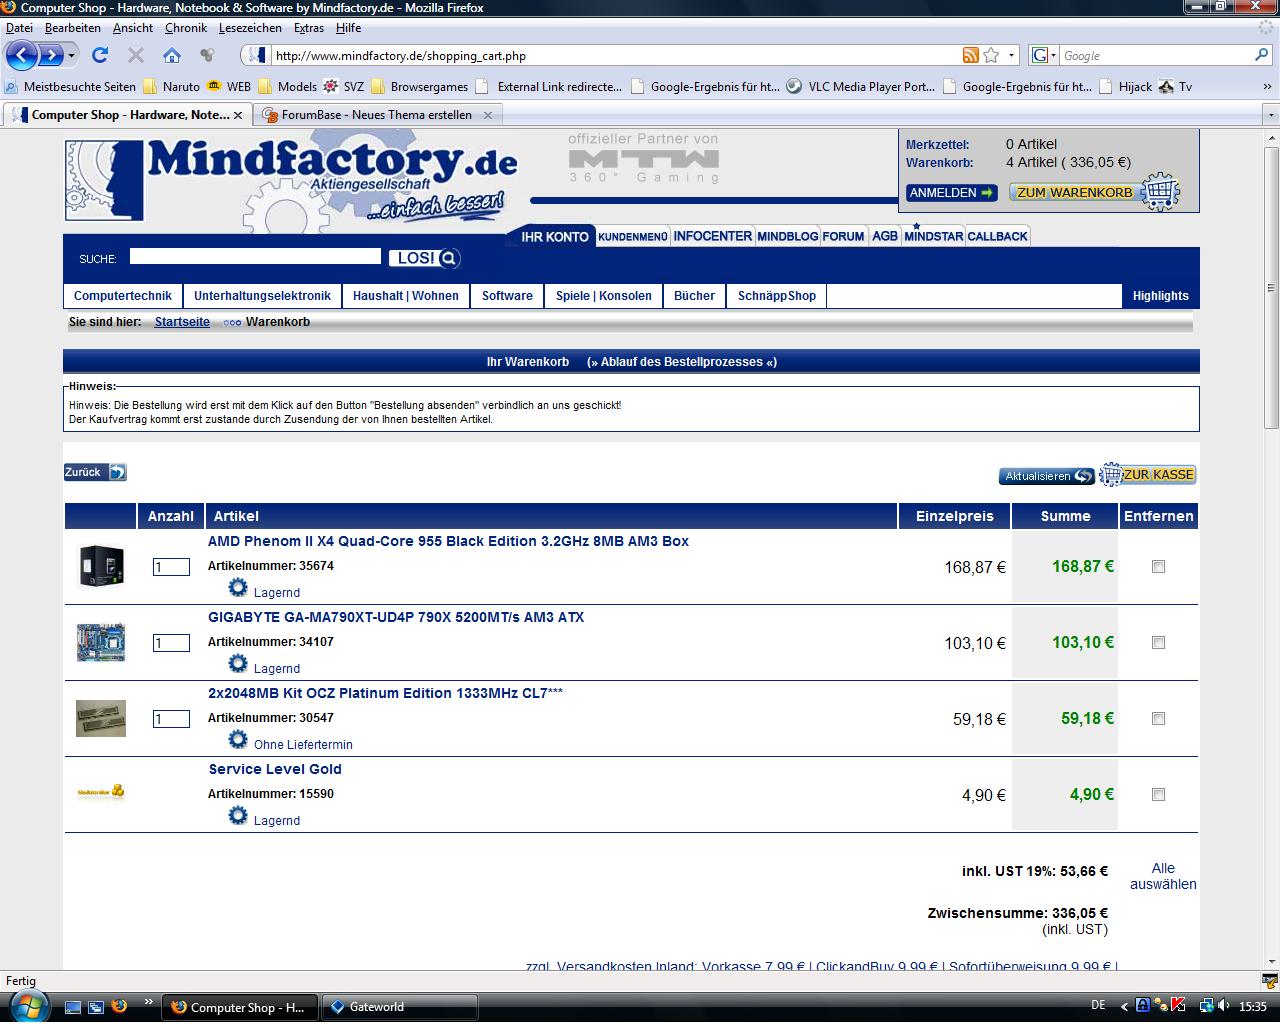This screenshot has width=1280, height=1024.
Task: Open the Ablauf des Bestellprozesses link
Action: [x=682, y=362]
